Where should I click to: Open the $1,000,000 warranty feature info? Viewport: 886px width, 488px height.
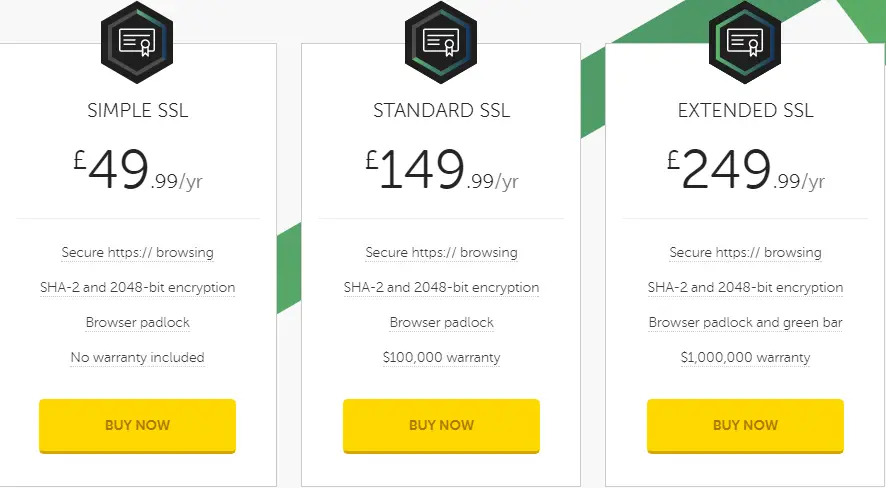745,358
